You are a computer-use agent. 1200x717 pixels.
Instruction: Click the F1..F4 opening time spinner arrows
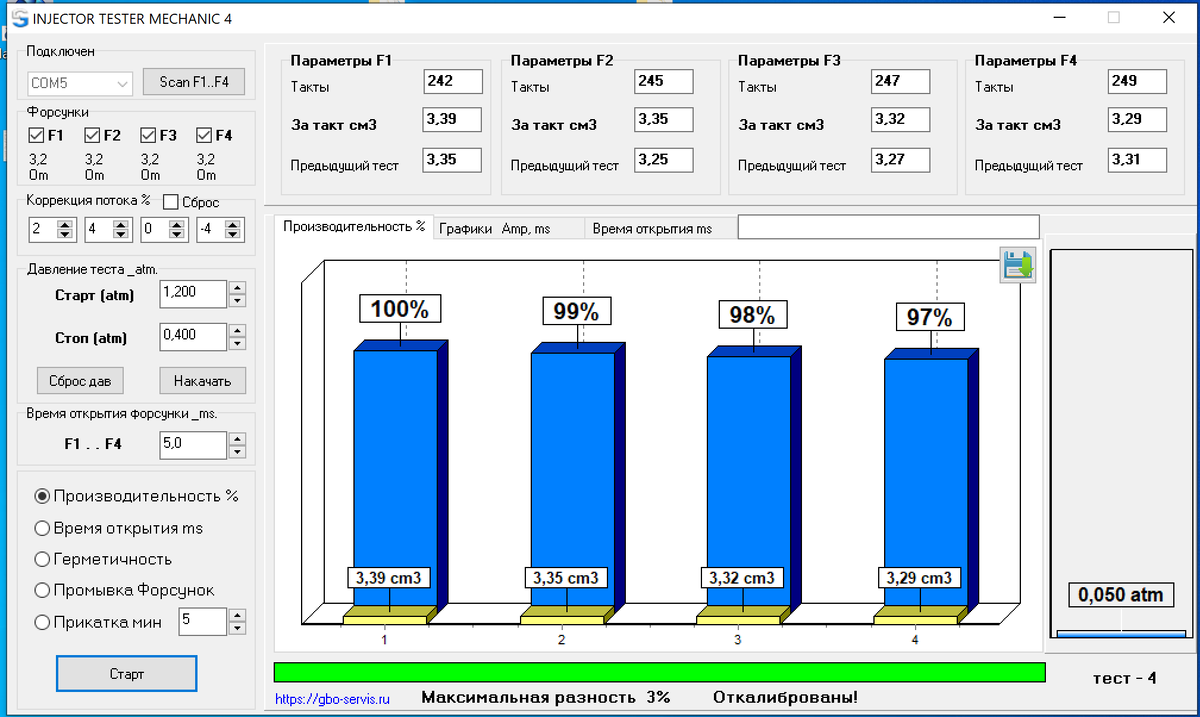point(237,445)
